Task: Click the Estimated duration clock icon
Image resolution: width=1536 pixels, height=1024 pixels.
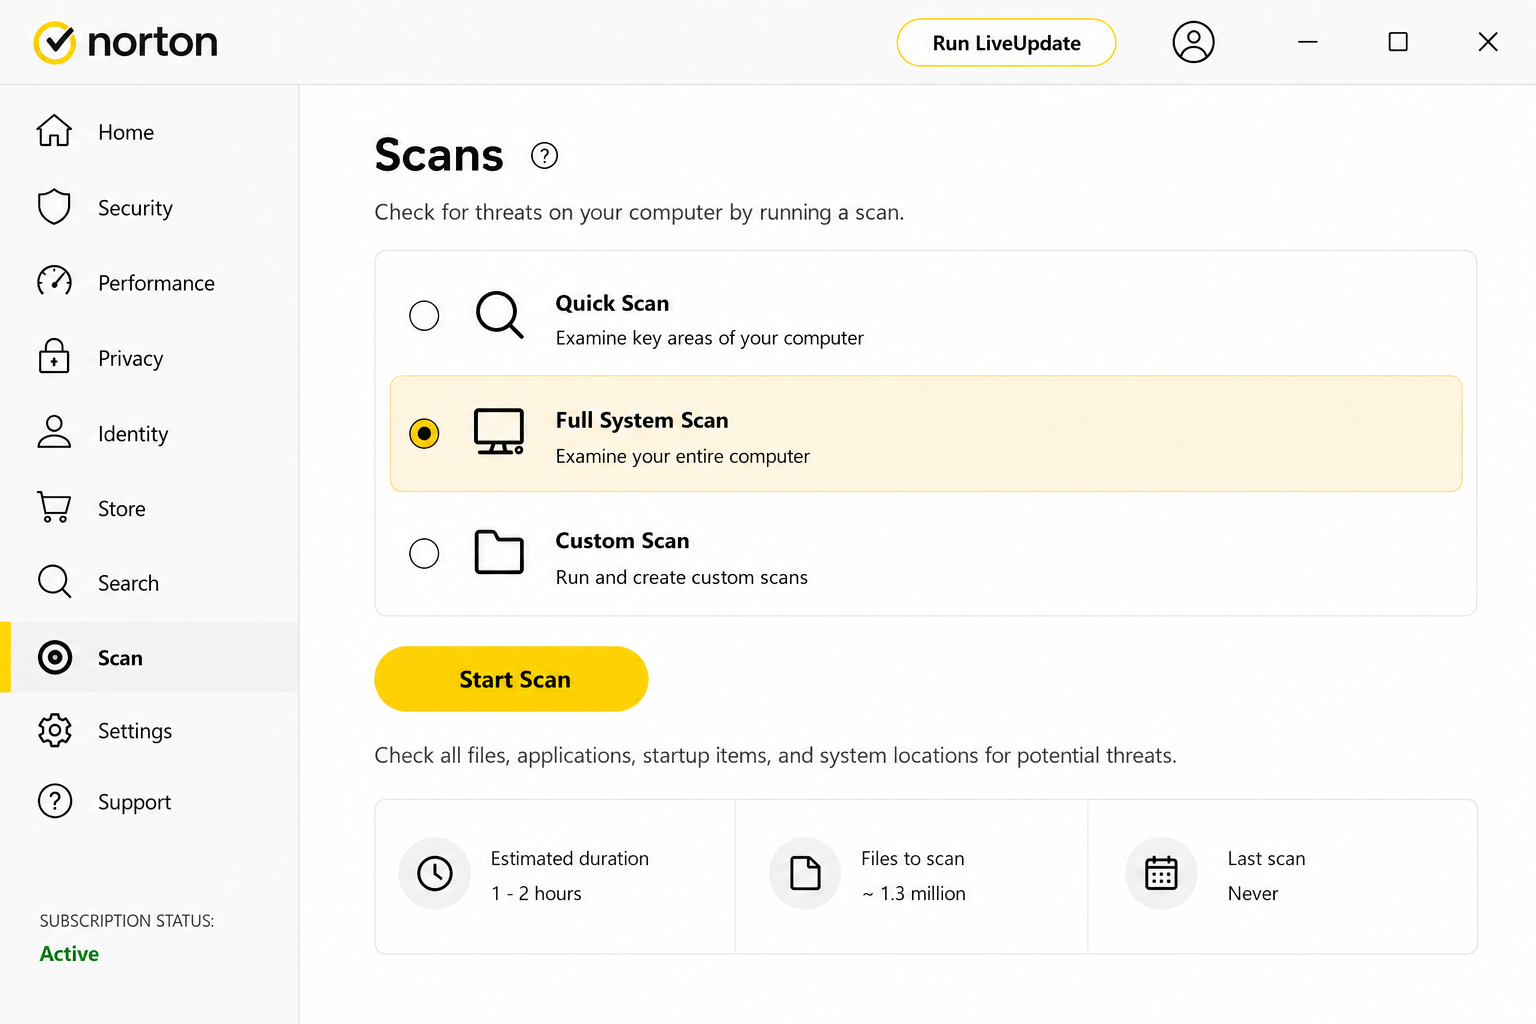Action: (435, 873)
